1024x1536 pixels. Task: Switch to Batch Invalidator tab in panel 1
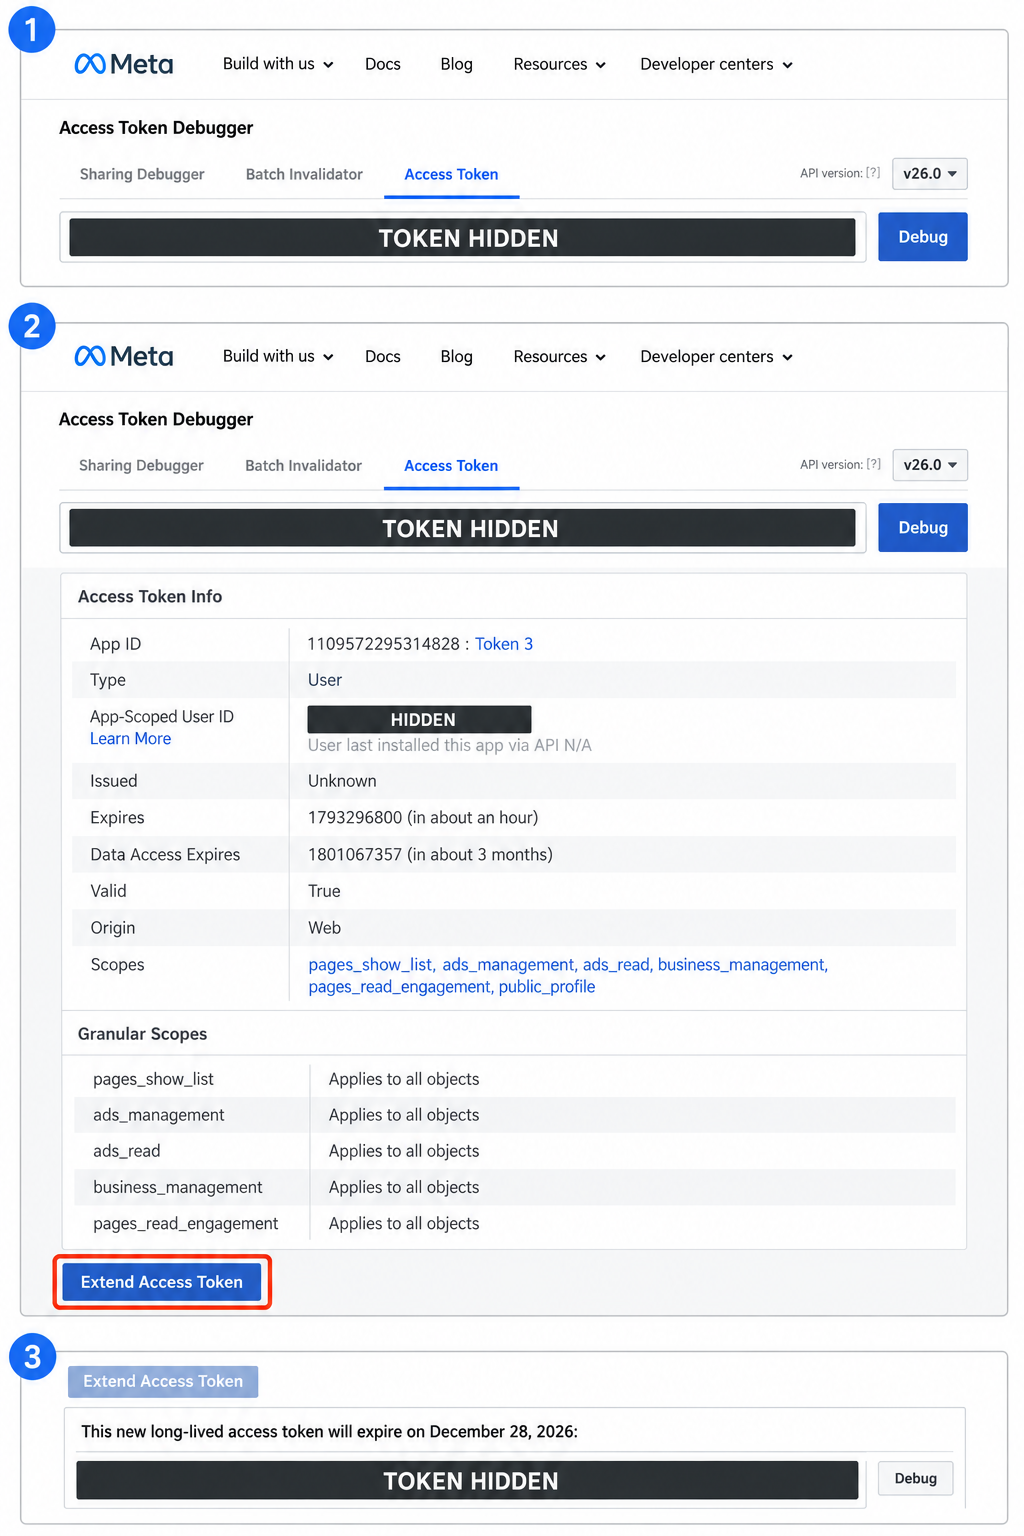click(304, 174)
